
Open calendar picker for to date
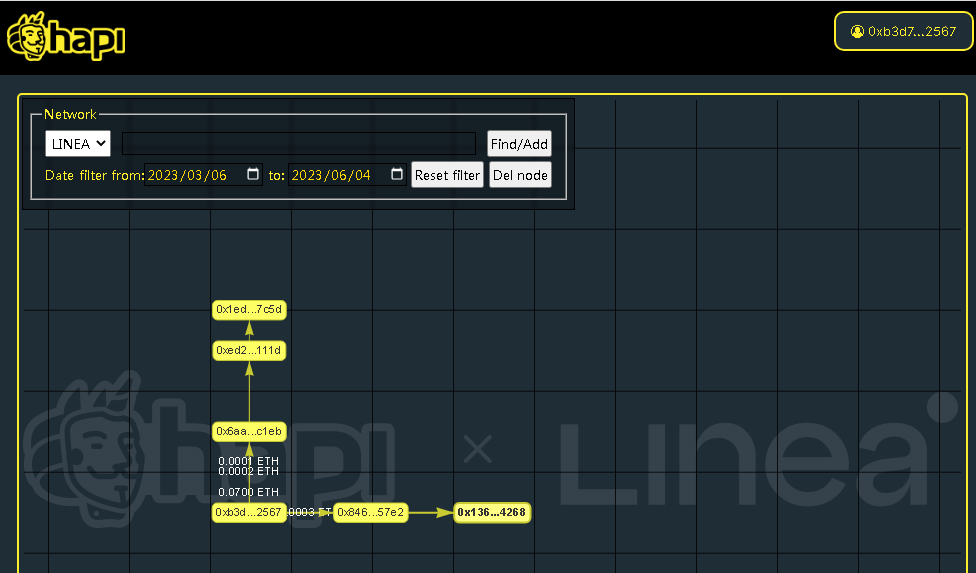(x=396, y=174)
